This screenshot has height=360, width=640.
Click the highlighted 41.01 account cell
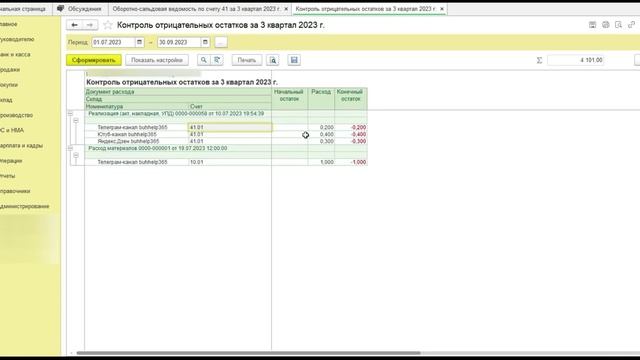[x=230, y=127]
